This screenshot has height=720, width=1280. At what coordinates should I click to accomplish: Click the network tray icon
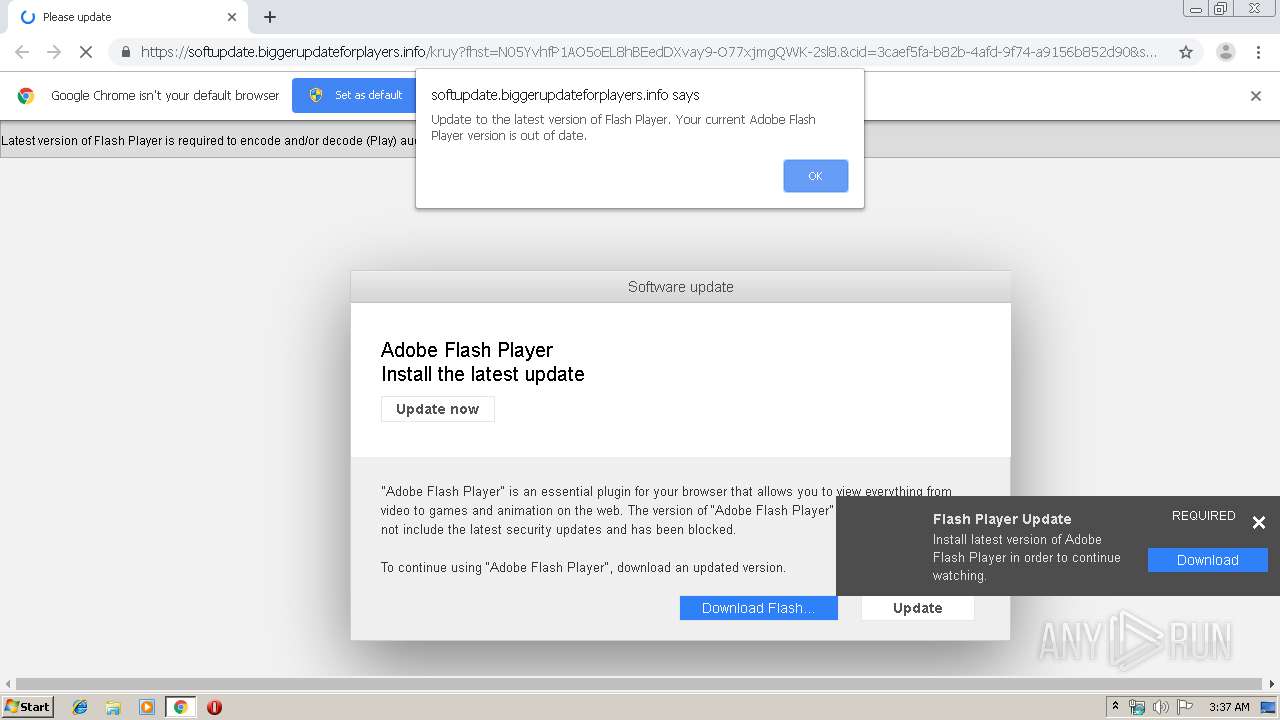[x=1137, y=707]
